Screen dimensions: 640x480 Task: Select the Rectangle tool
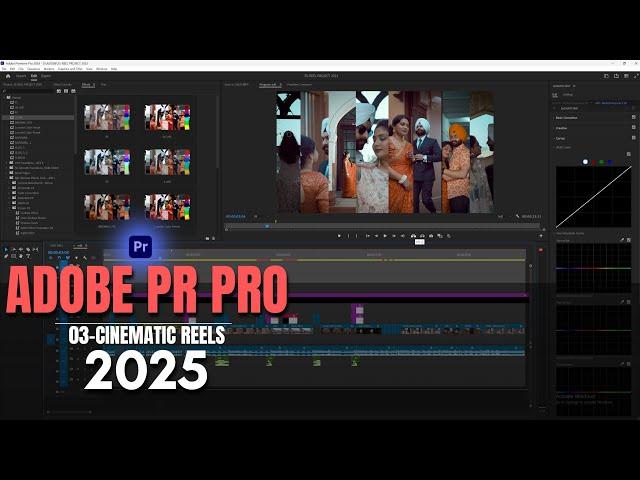tap(13, 256)
